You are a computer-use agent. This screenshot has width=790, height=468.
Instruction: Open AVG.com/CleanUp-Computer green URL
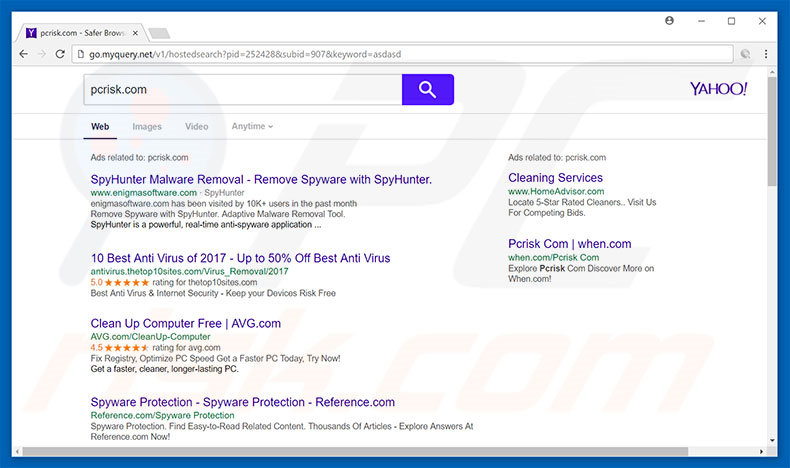pos(150,337)
